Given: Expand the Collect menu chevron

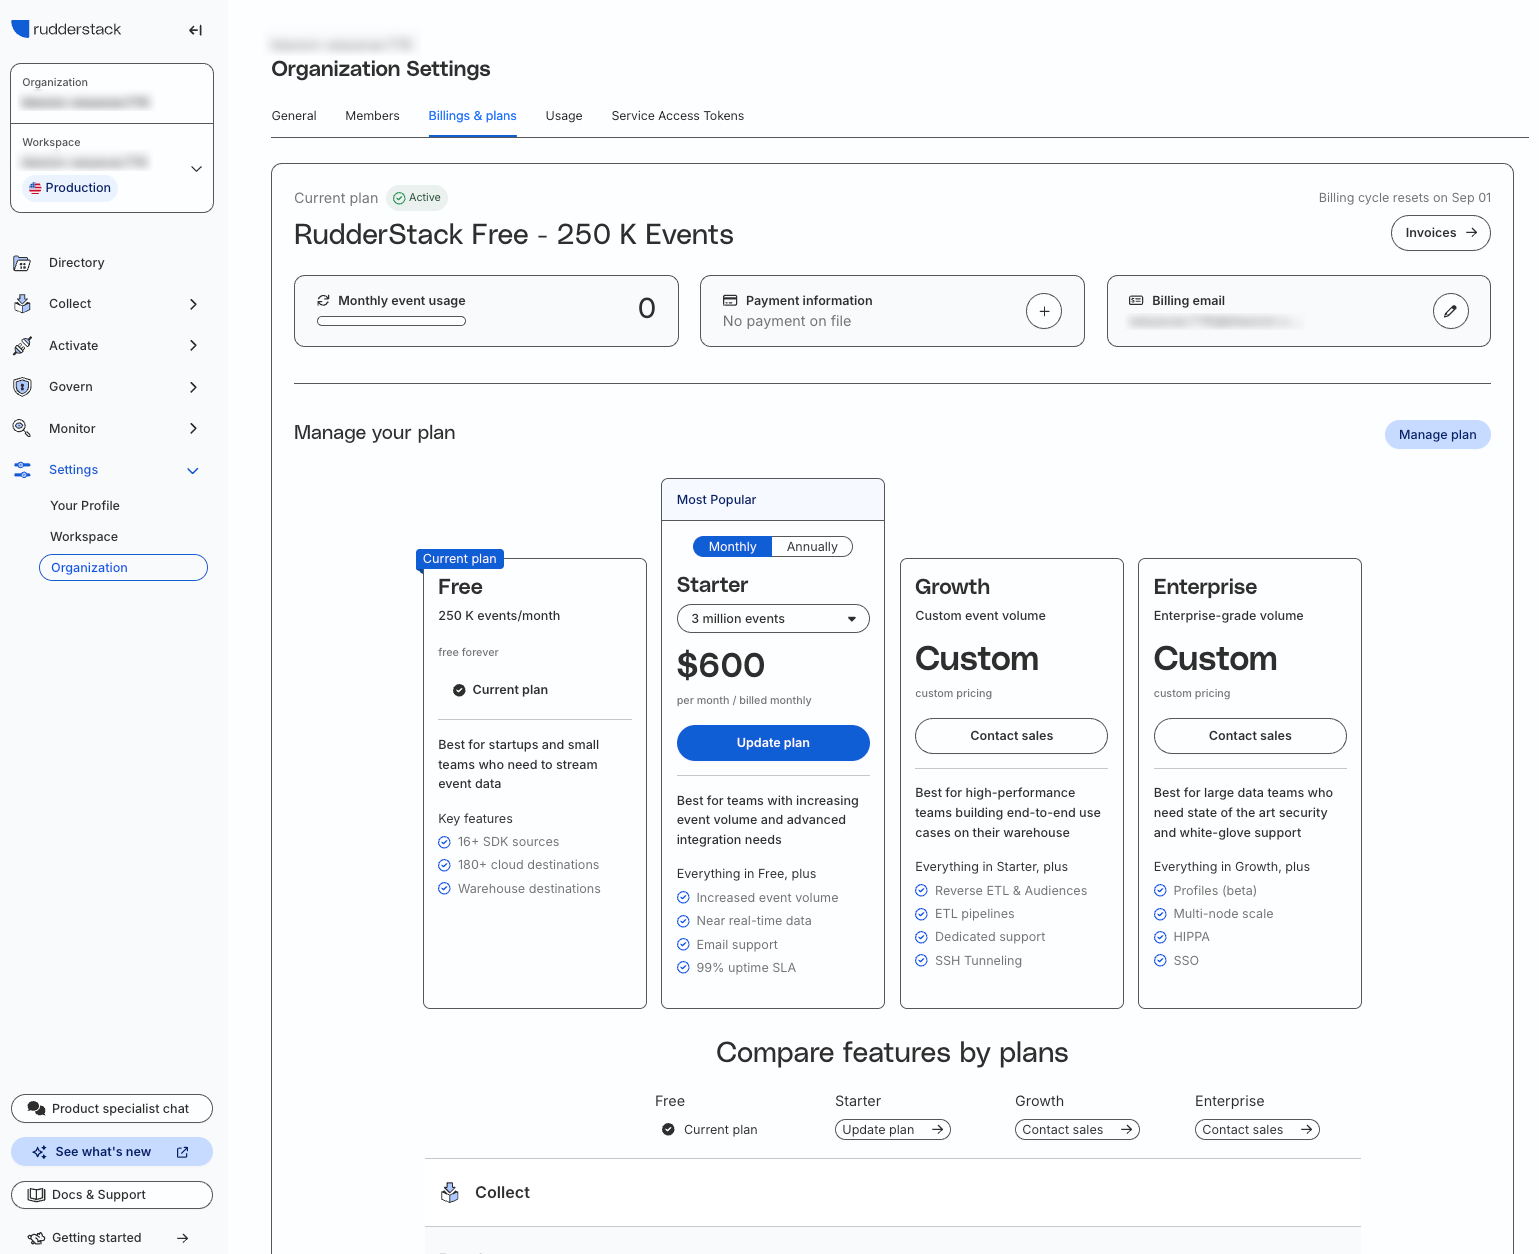Looking at the screenshot, I should coord(193,304).
